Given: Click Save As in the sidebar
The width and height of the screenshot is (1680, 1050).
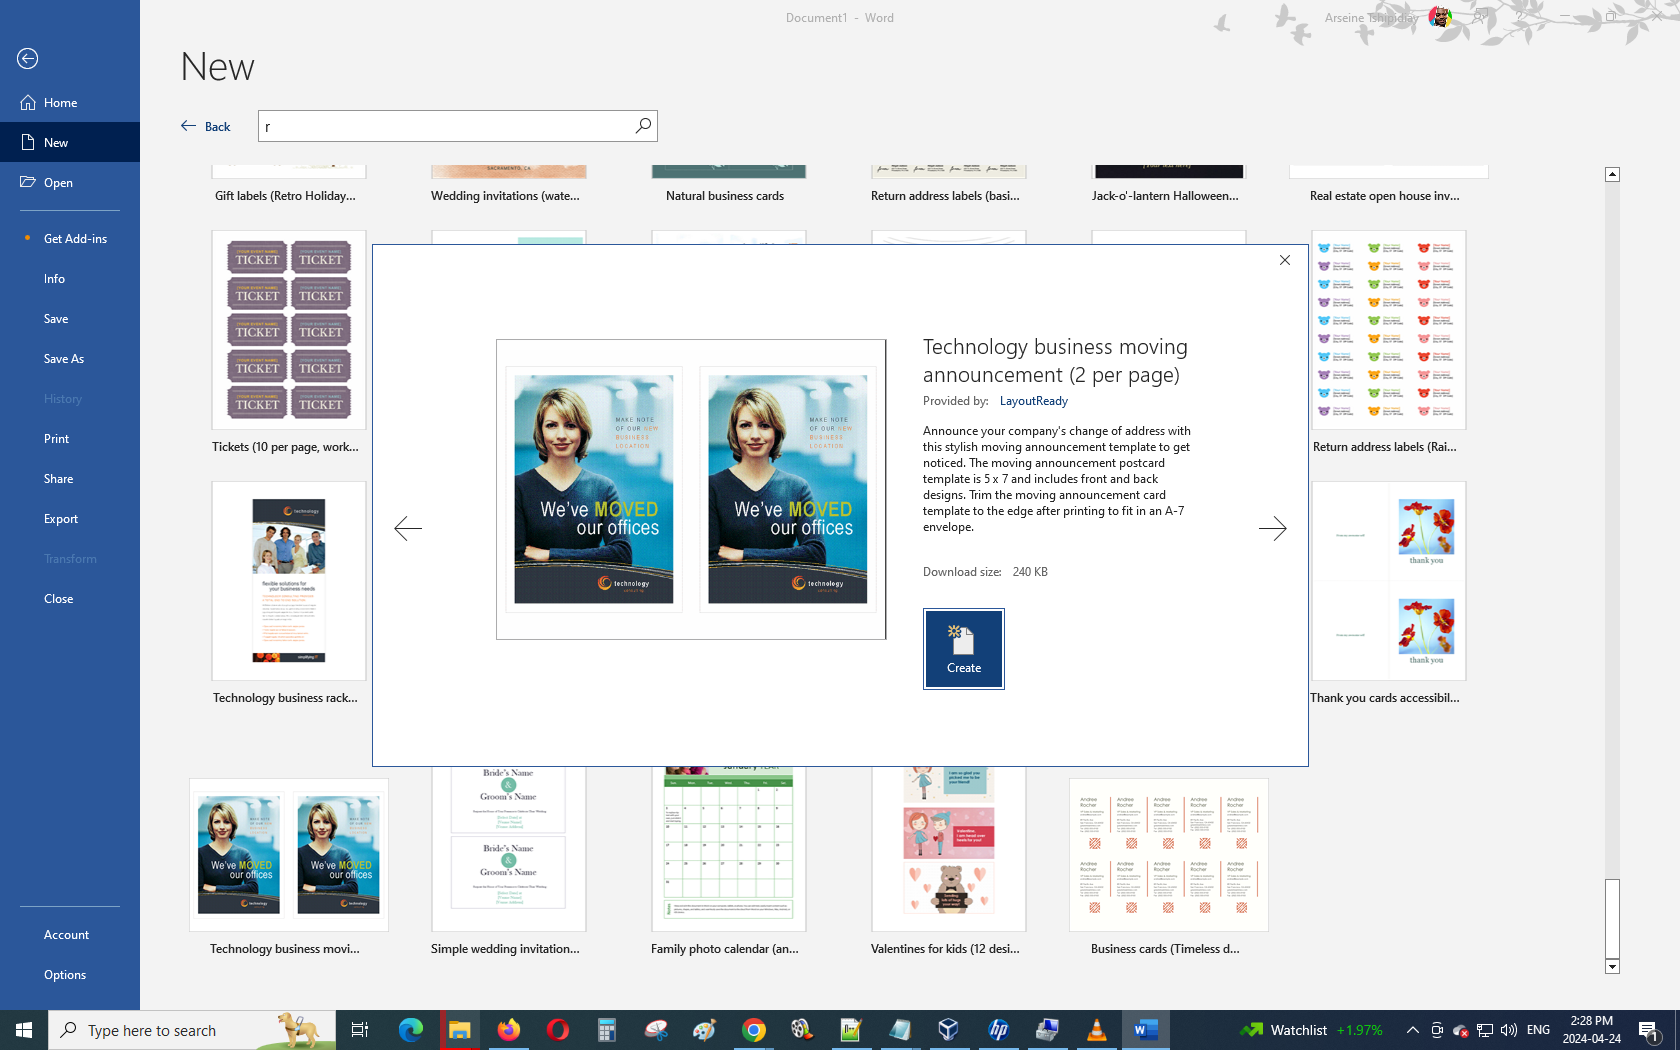Looking at the screenshot, I should pos(64,359).
